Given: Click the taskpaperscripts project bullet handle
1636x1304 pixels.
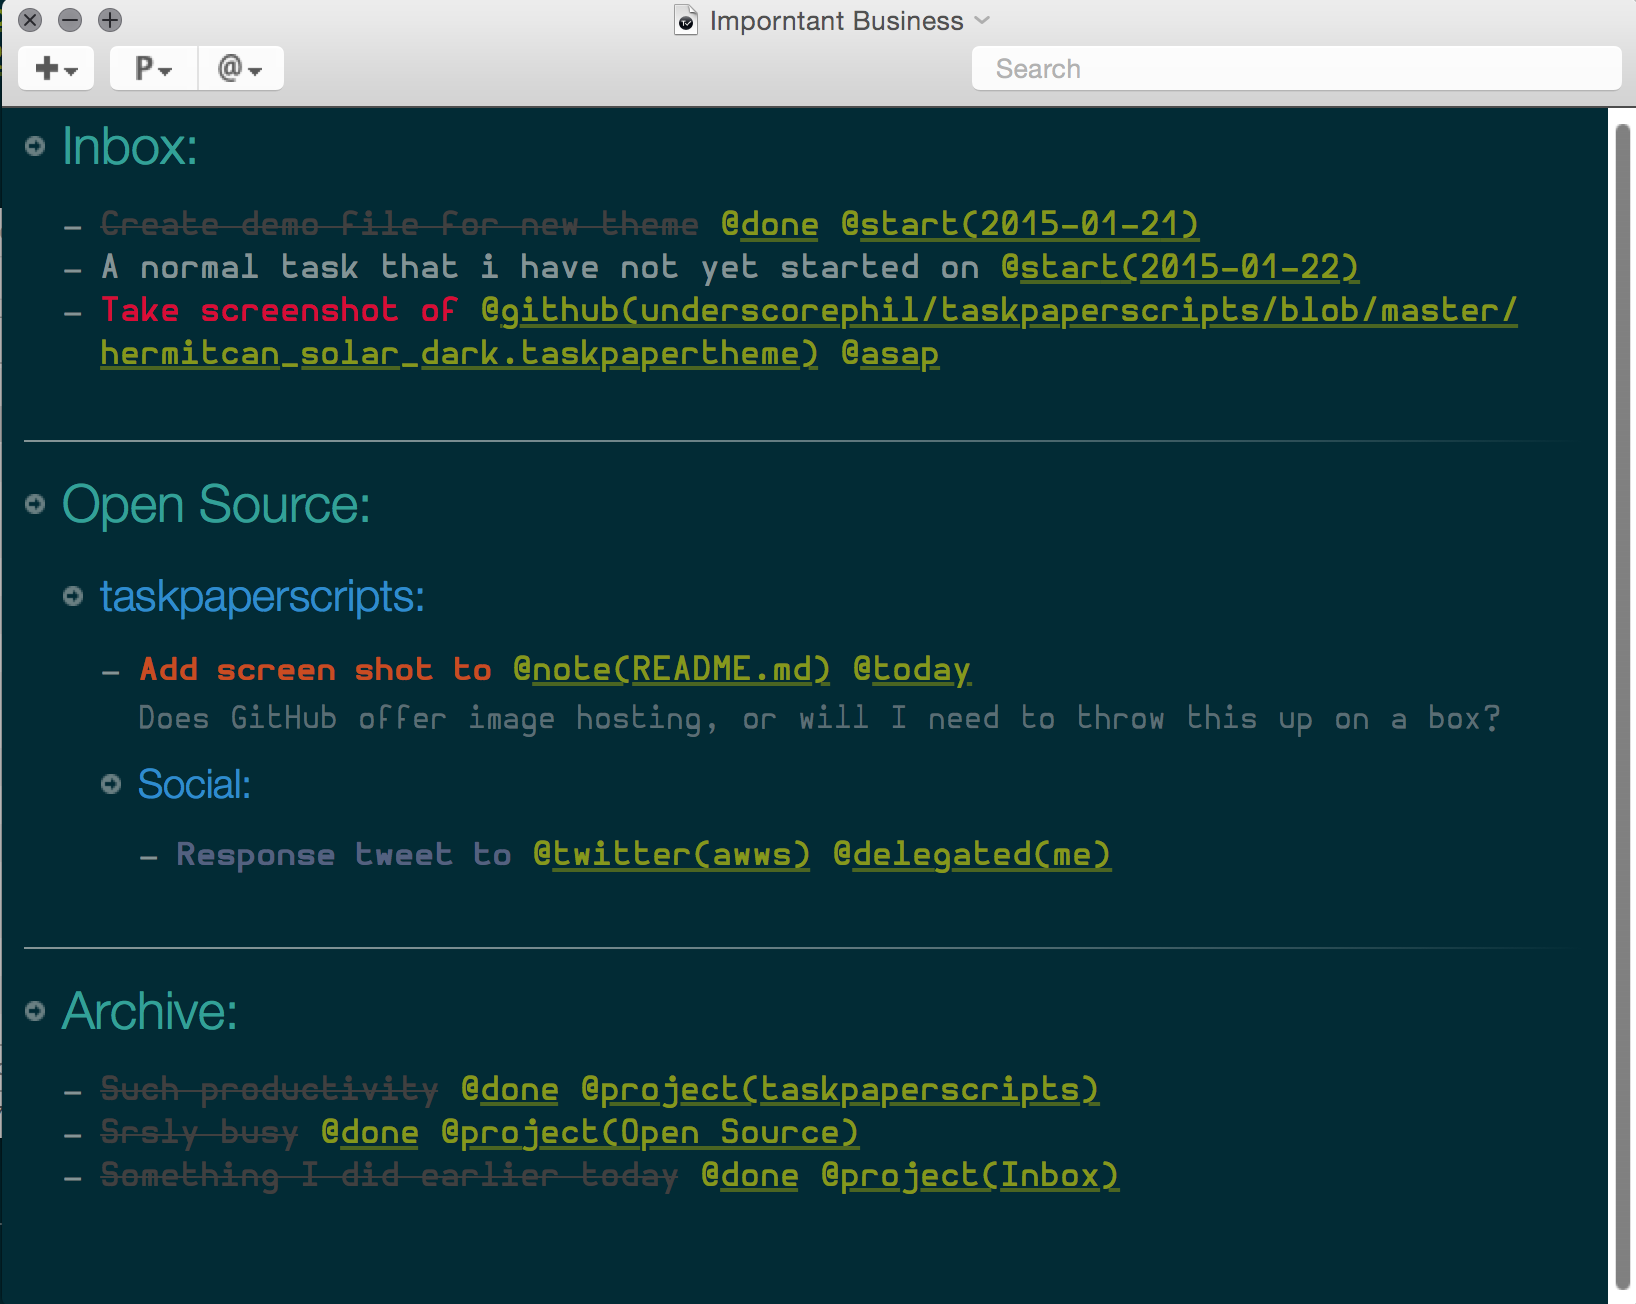Looking at the screenshot, I should pos(73,596).
